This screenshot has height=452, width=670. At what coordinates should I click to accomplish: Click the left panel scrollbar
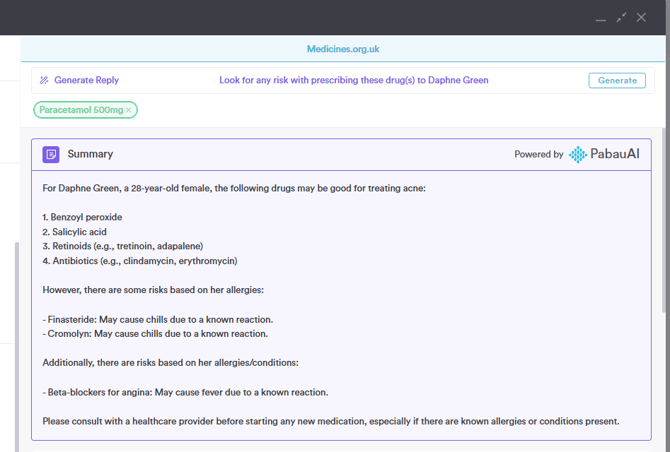coord(17,346)
